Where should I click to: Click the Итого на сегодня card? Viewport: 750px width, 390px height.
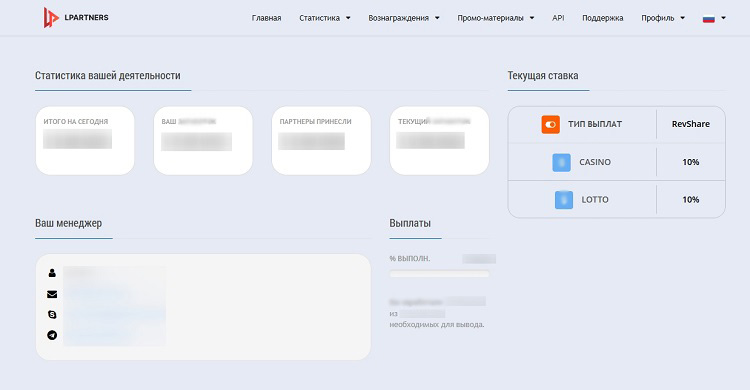click(85, 141)
